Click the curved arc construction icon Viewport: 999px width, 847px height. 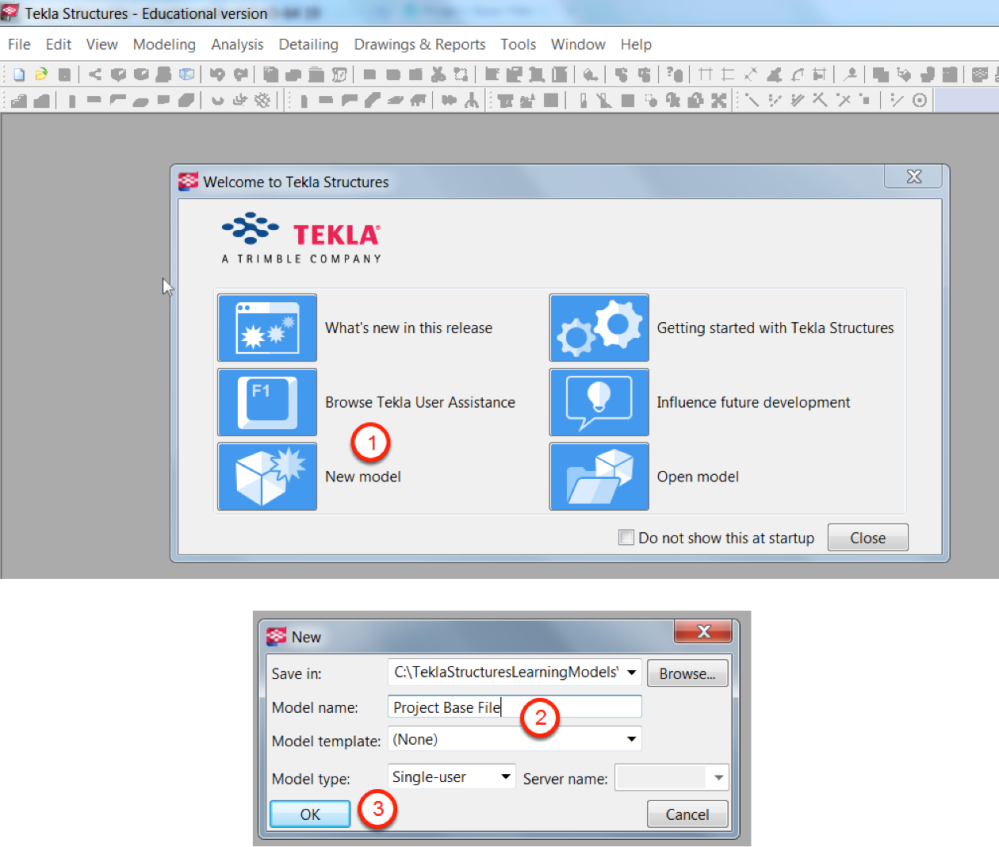pyautogui.click(x=797, y=75)
